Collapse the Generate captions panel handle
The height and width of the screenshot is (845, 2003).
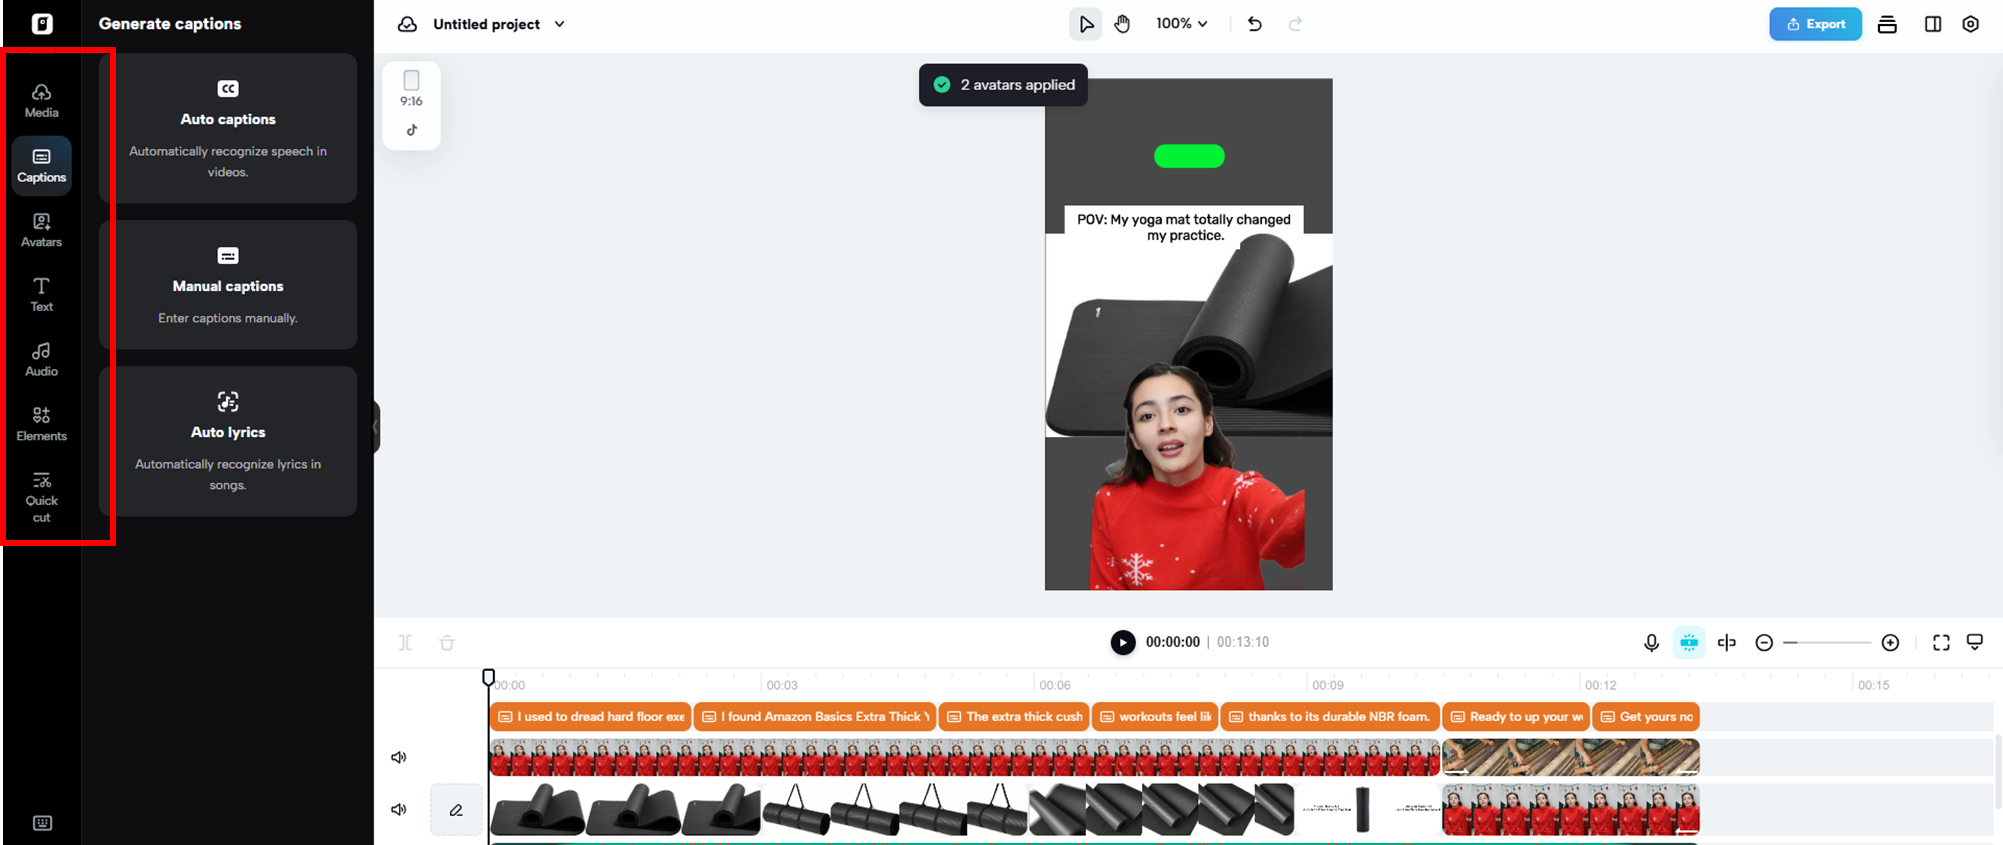[x=376, y=427]
